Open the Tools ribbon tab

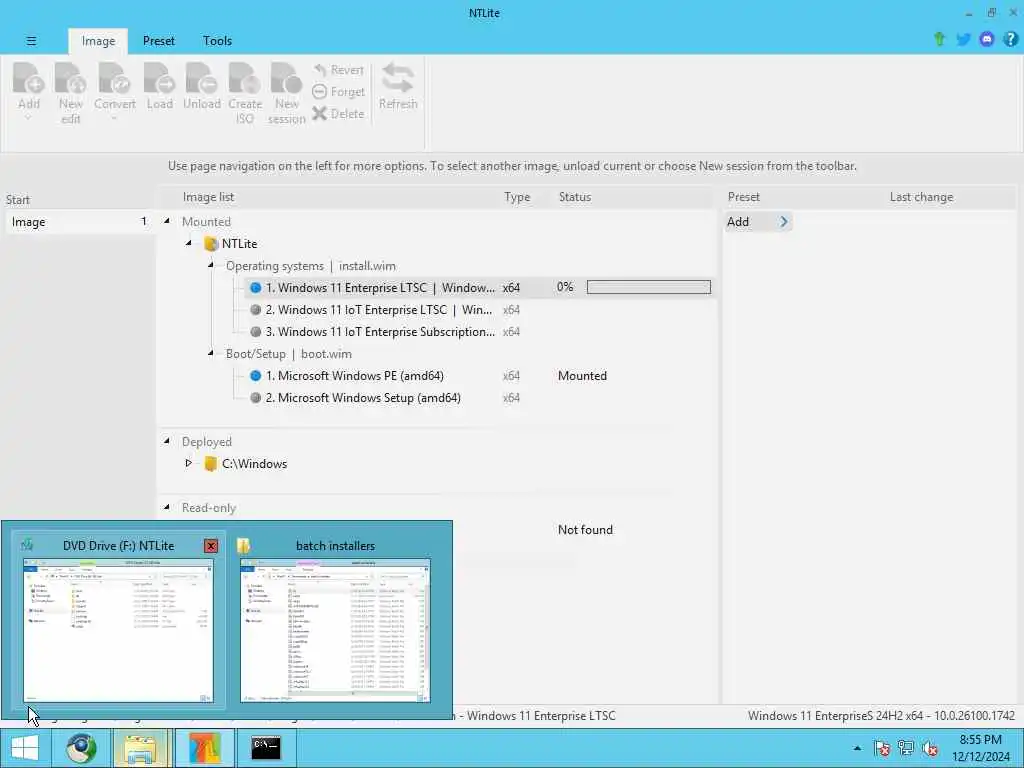[217, 41]
